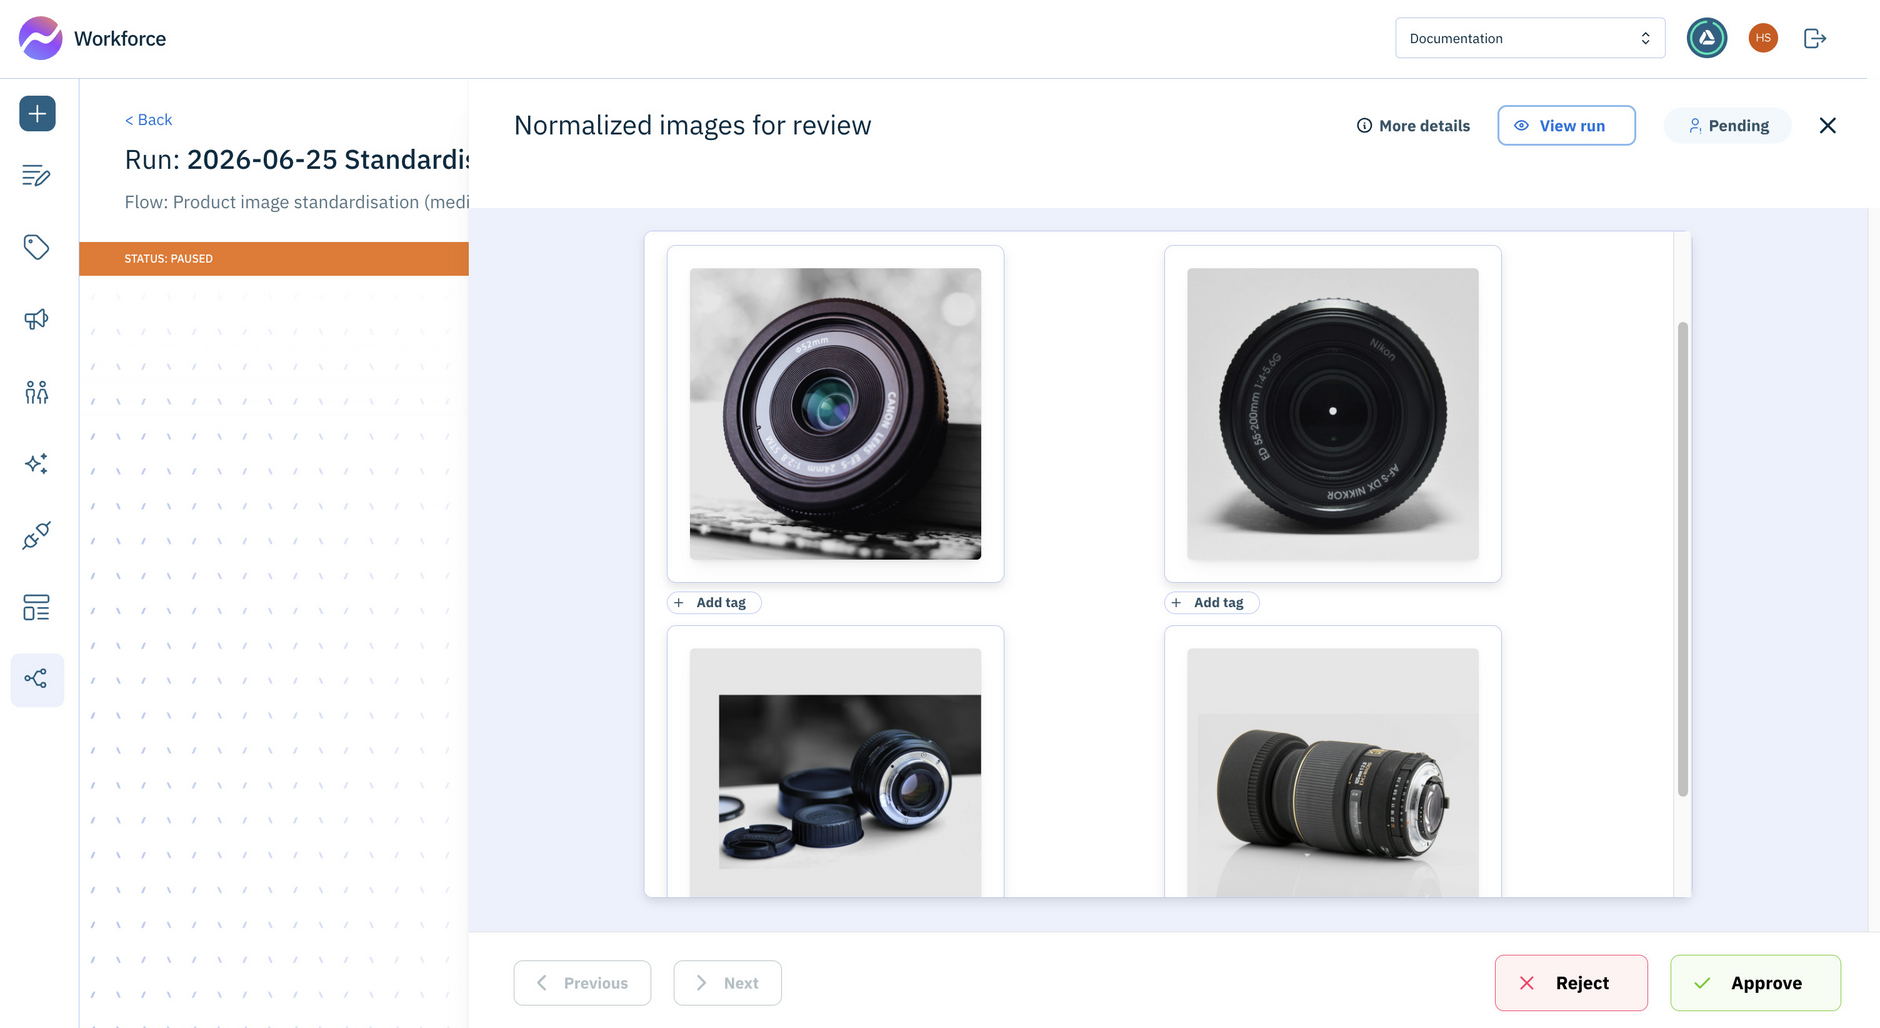Click the Previous button

coord(582,983)
